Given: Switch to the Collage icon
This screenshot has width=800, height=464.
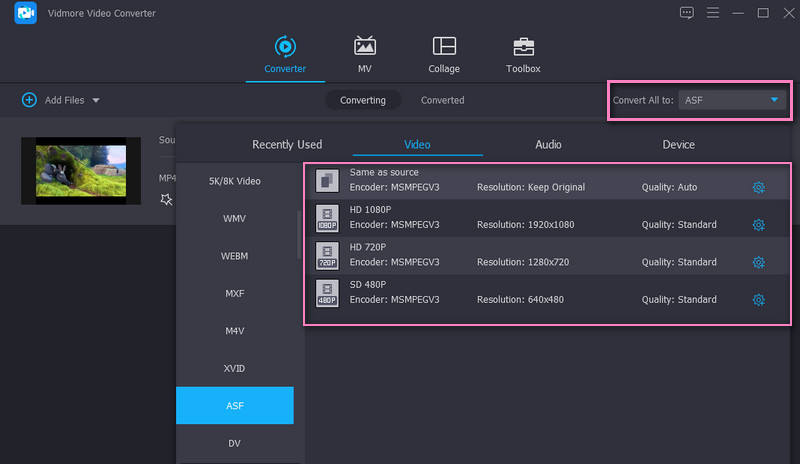Looking at the screenshot, I should click(x=444, y=47).
